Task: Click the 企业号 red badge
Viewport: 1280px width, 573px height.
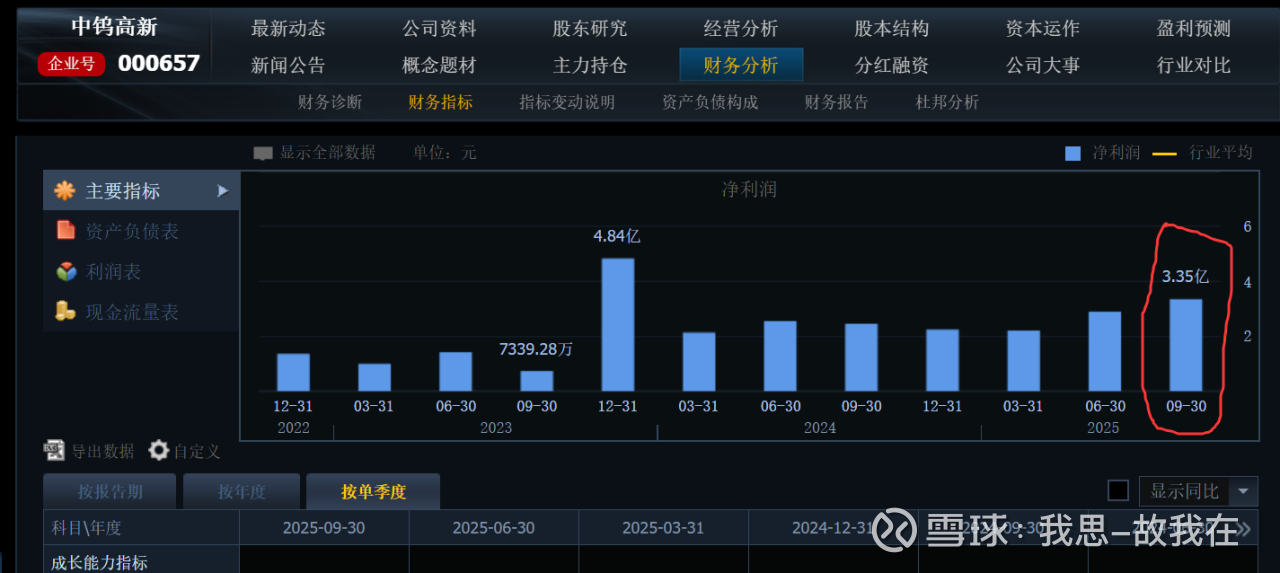Action: point(71,64)
